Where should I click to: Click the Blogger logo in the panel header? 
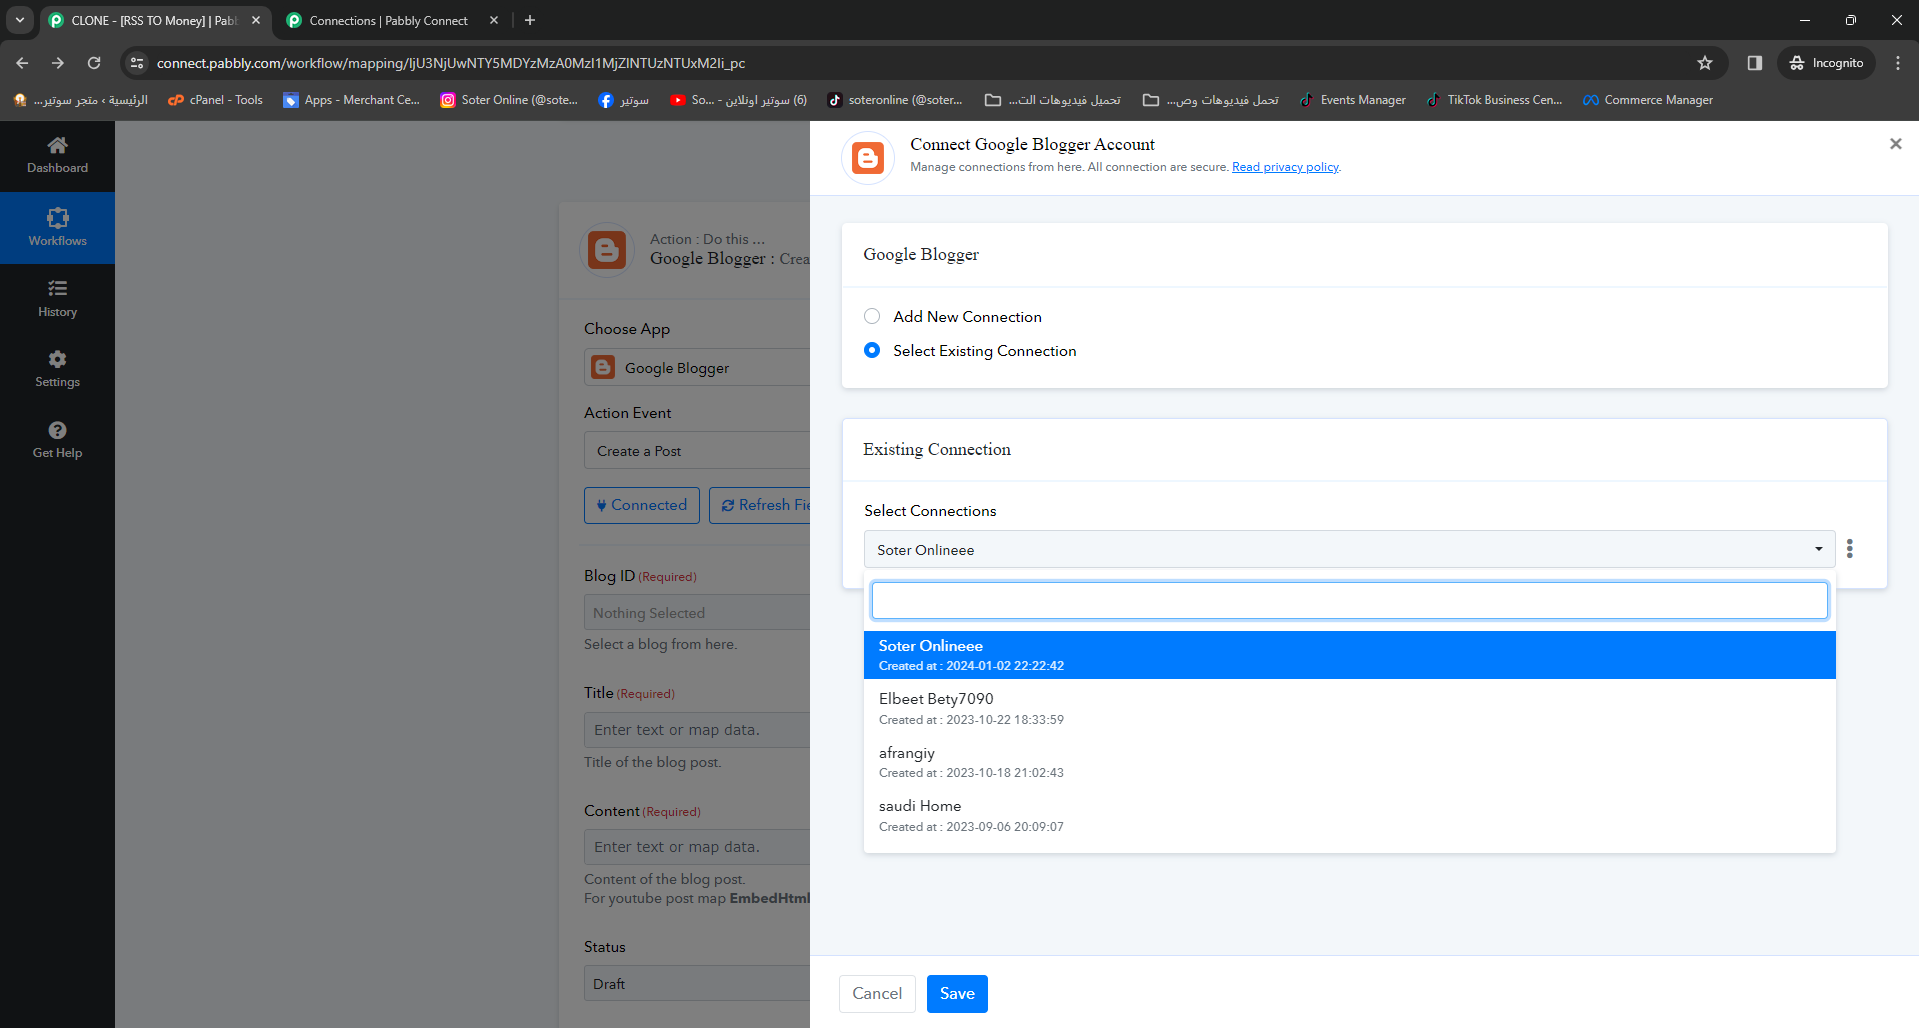pyautogui.click(x=868, y=158)
